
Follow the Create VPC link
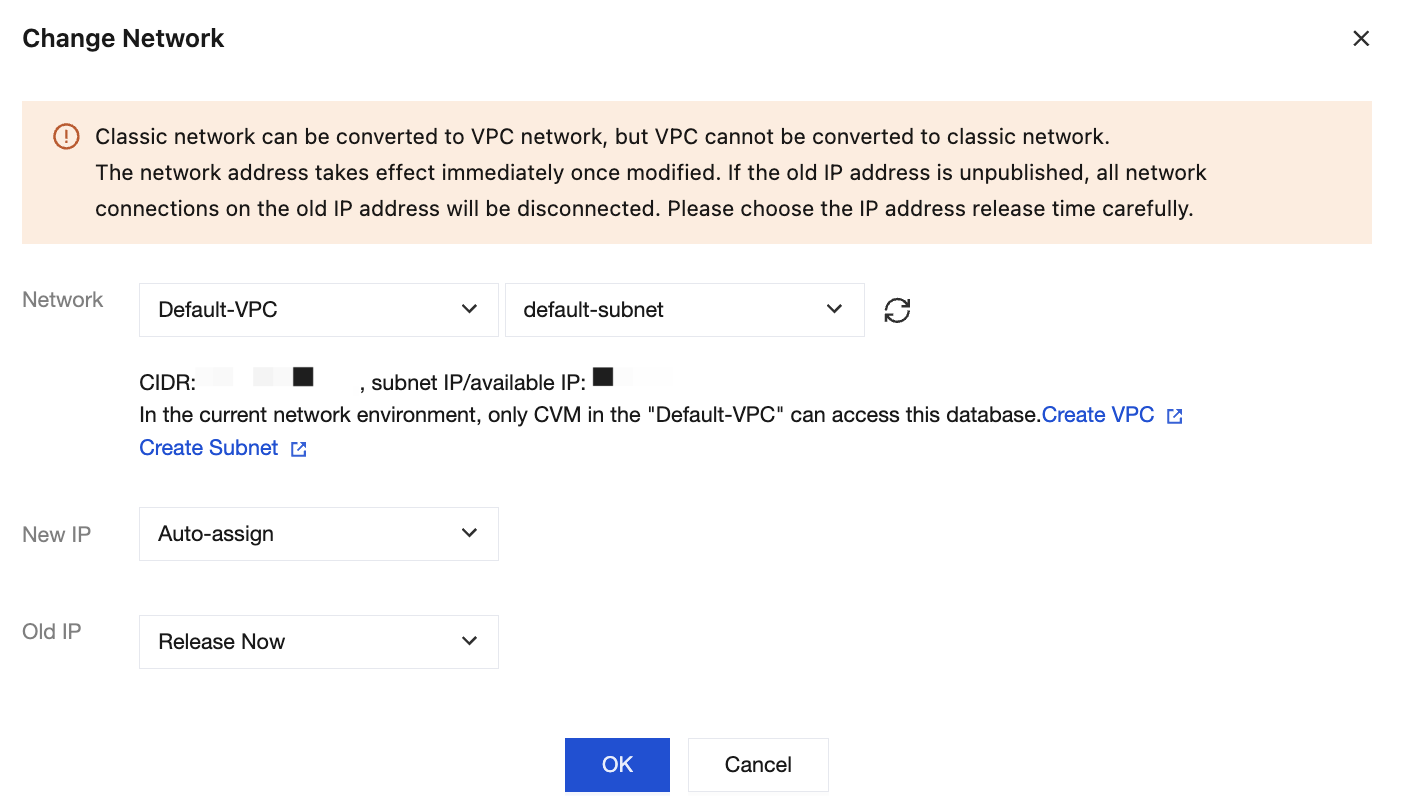[x=1098, y=415]
